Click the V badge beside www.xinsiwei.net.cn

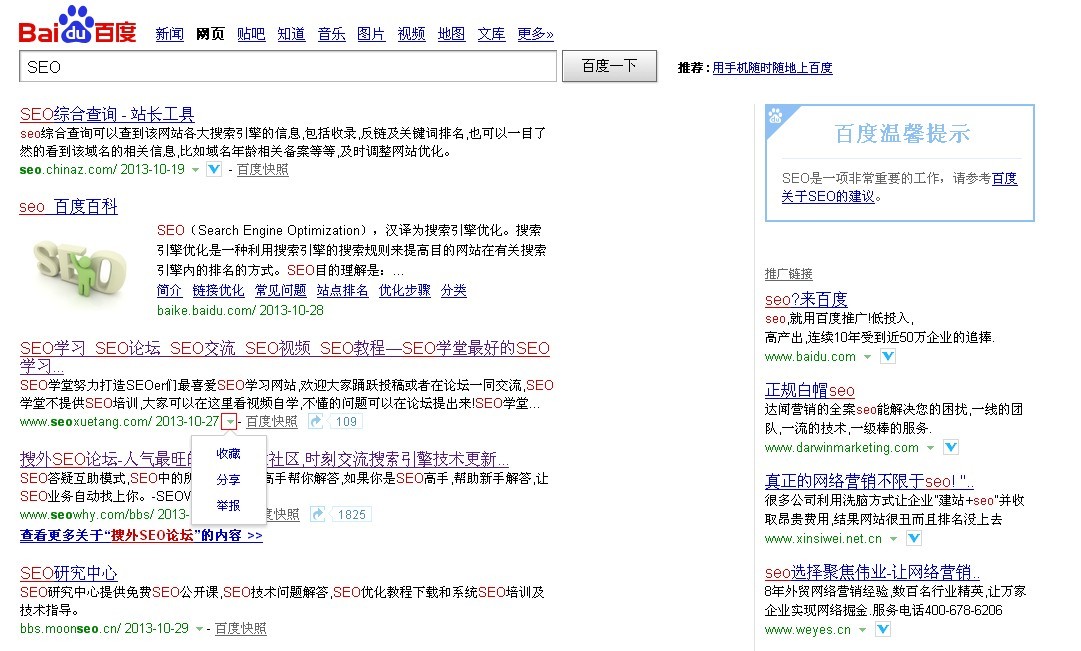coord(913,538)
